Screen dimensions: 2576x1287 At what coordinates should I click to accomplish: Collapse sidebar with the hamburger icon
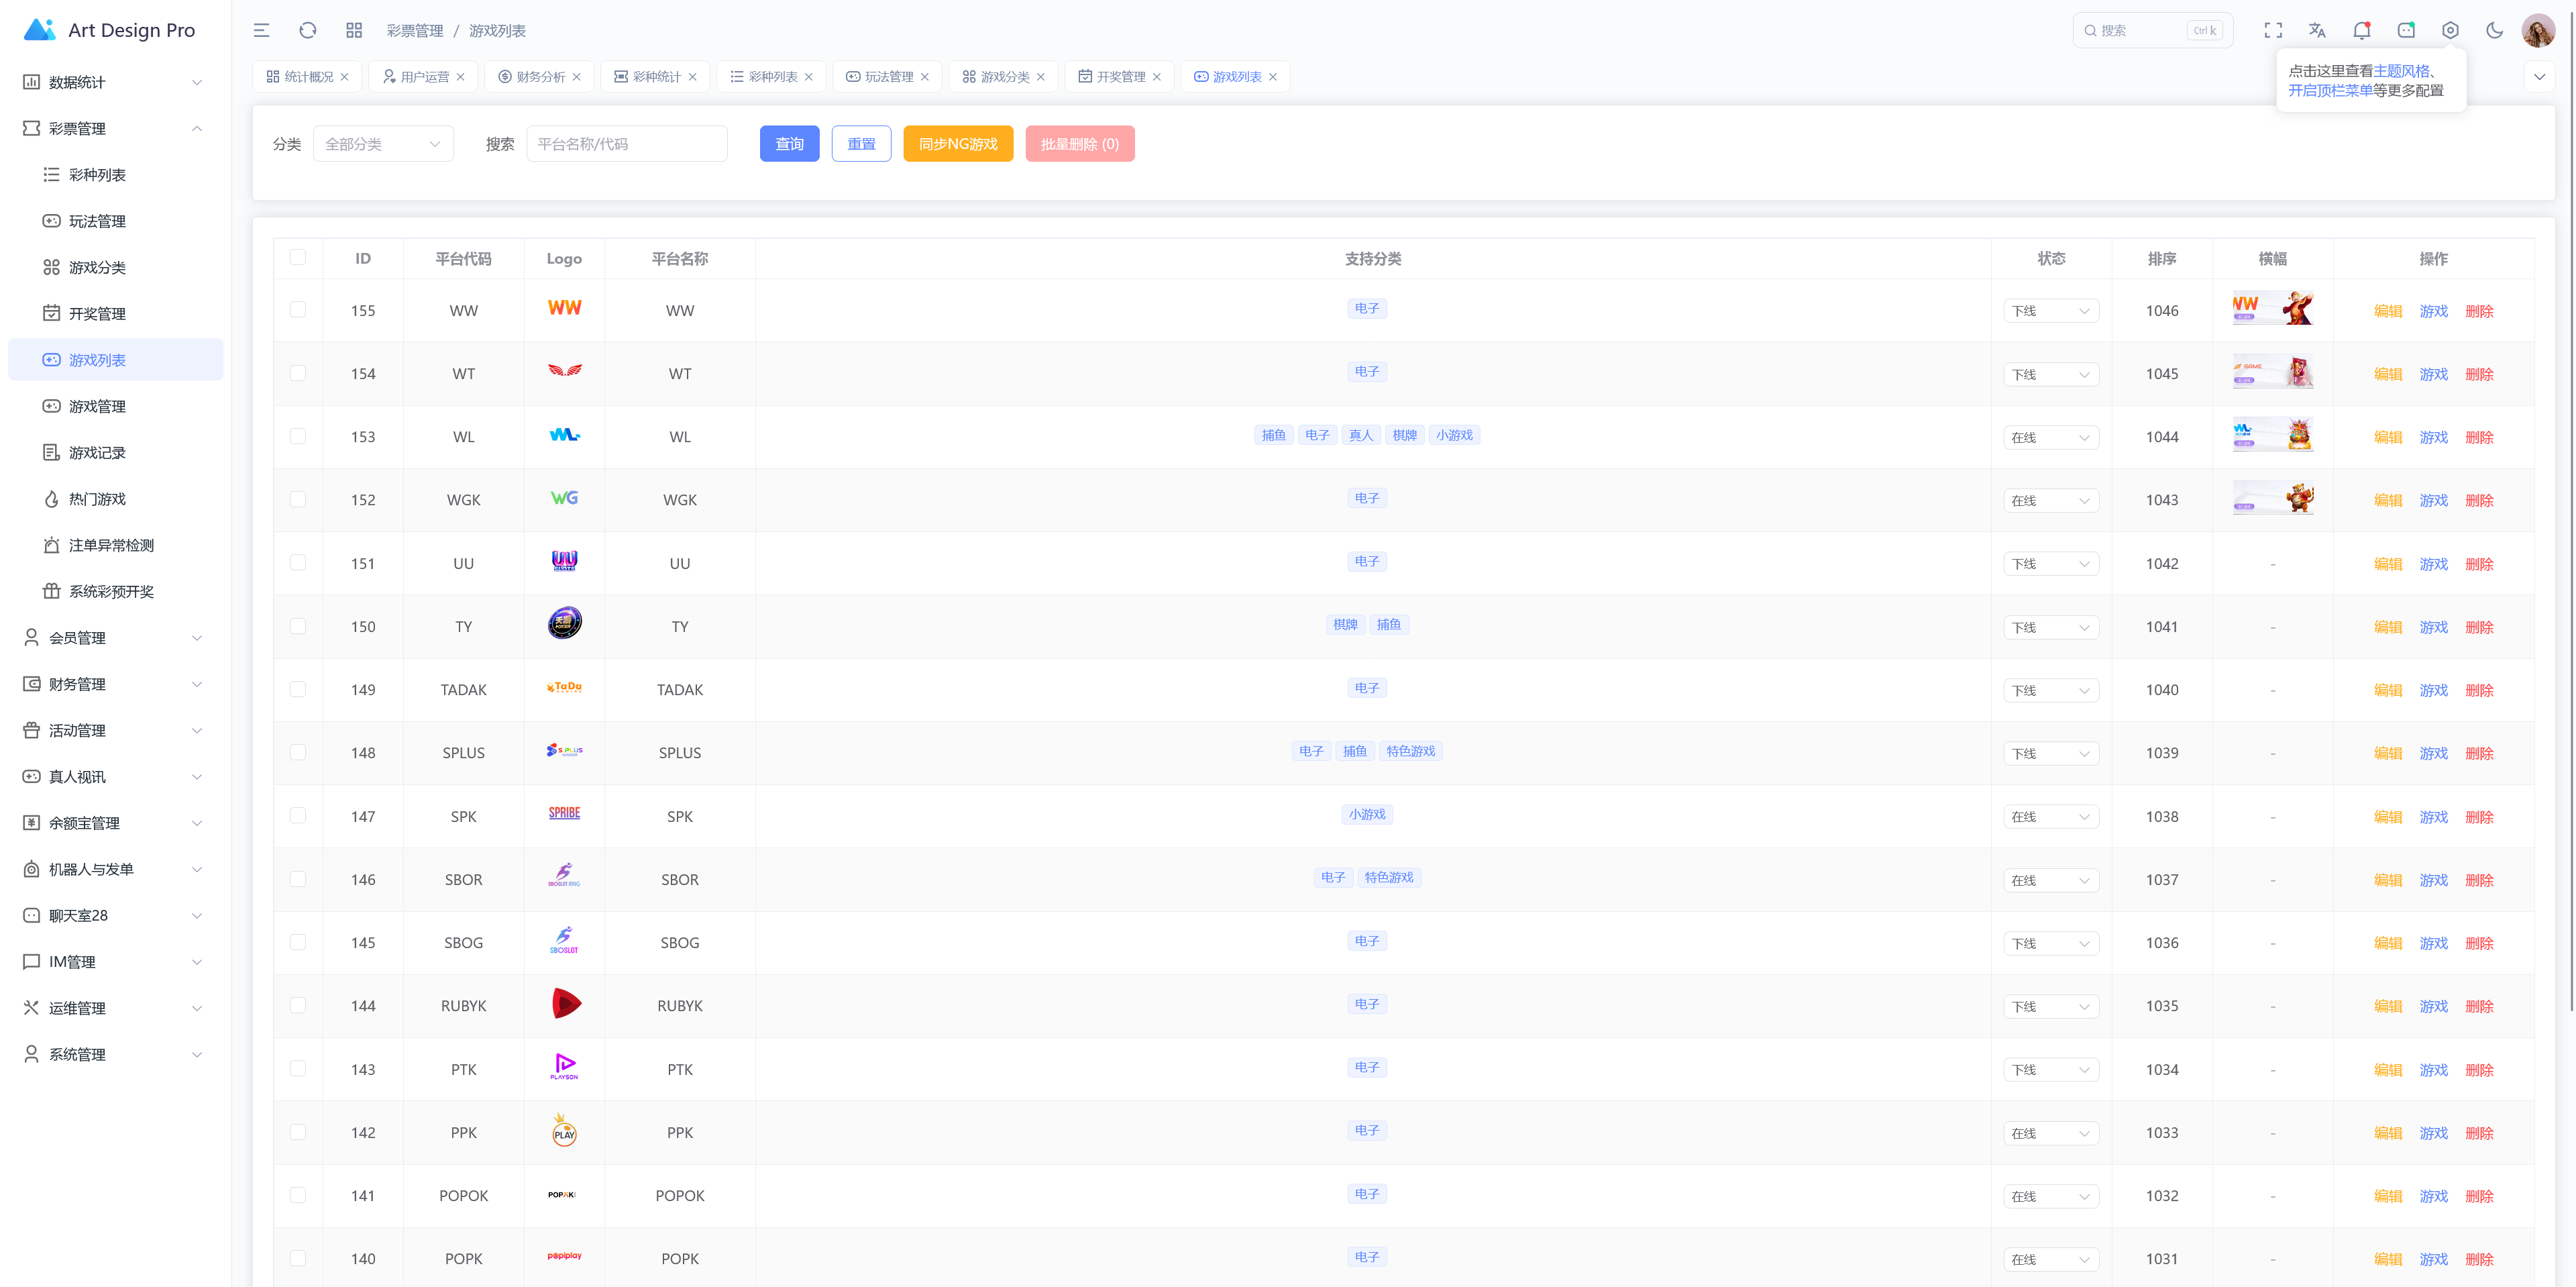click(x=262, y=30)
